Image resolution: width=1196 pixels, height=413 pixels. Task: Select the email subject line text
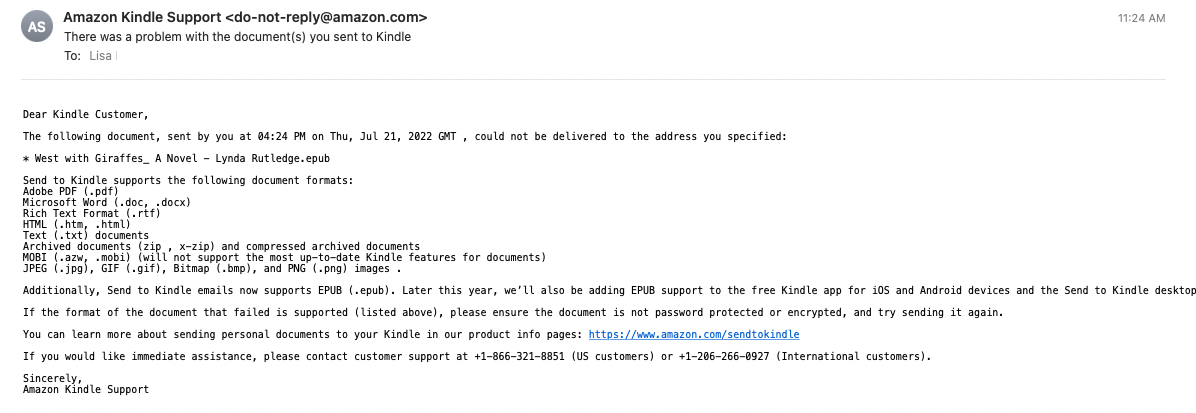pyautogui.click(x=237, y=37)
